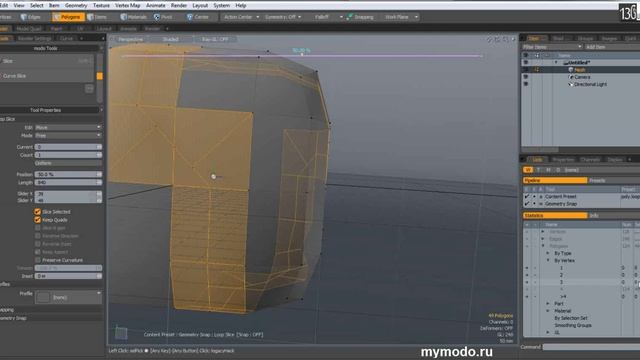
Task: Select the Materials selection mode
Action: pyautogui.click(x=134, y=17)
